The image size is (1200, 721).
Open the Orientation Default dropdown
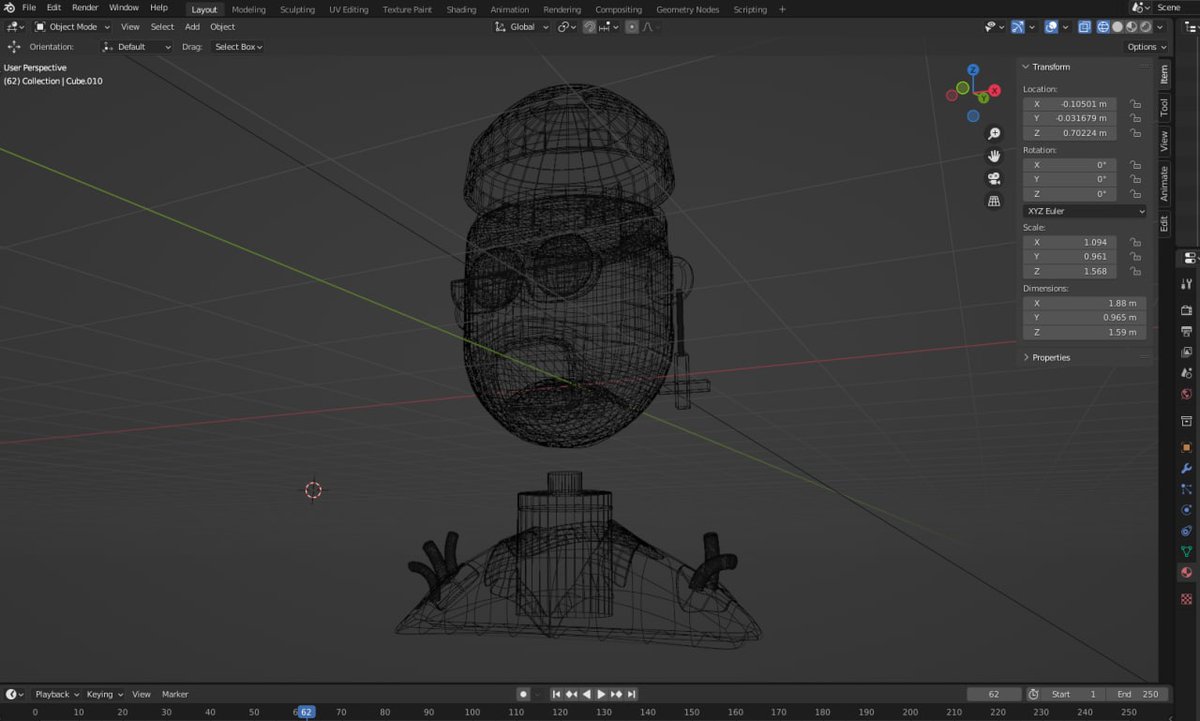137,47
